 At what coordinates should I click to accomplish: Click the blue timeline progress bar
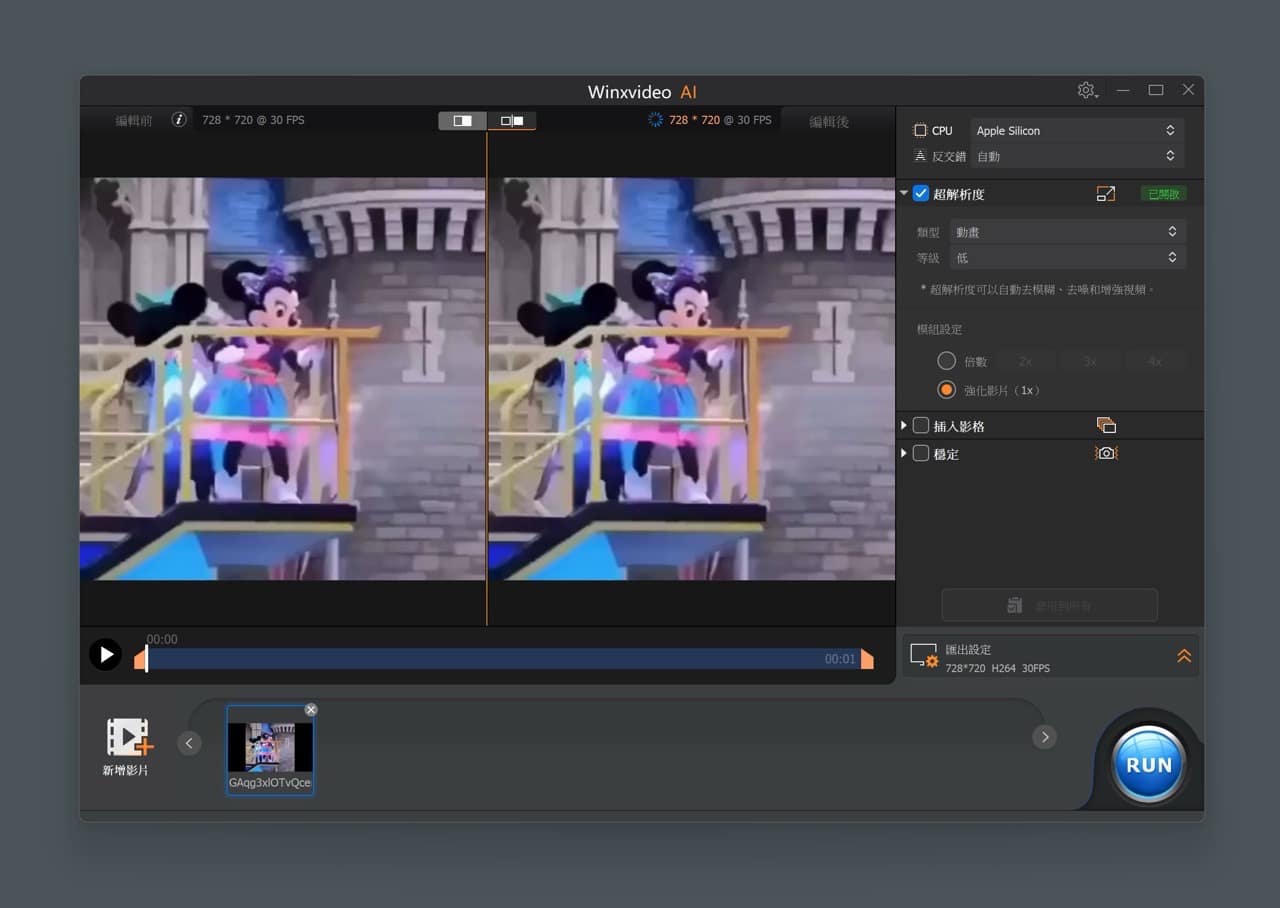504,659
